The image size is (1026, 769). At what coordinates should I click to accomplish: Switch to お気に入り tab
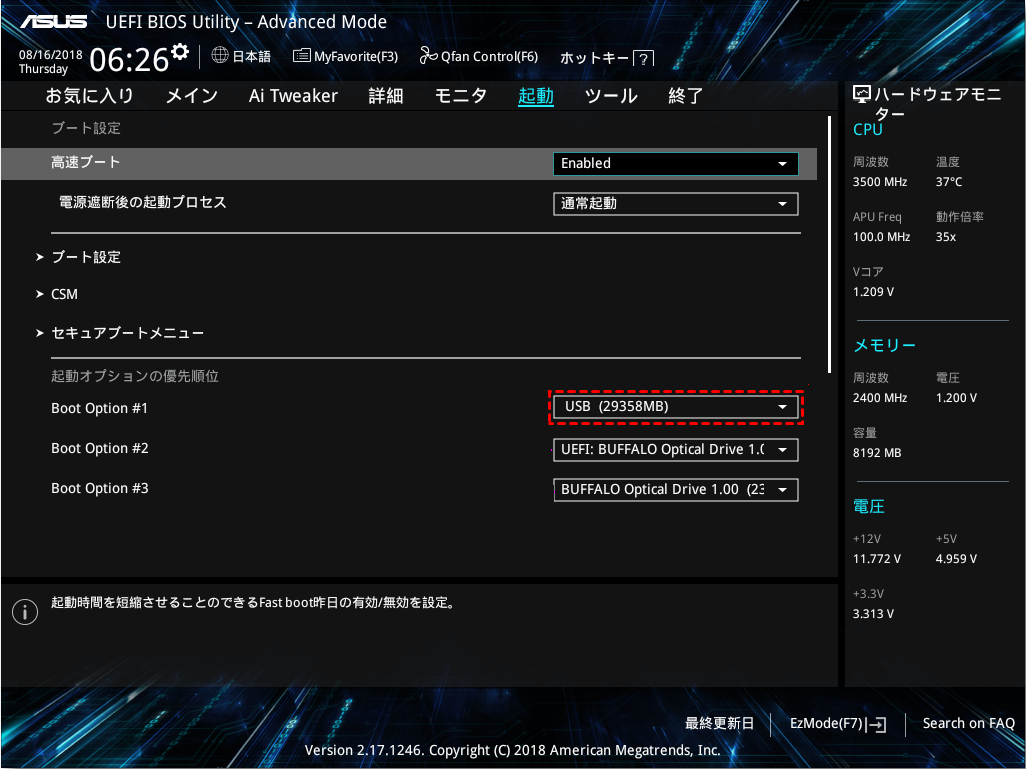90,96
